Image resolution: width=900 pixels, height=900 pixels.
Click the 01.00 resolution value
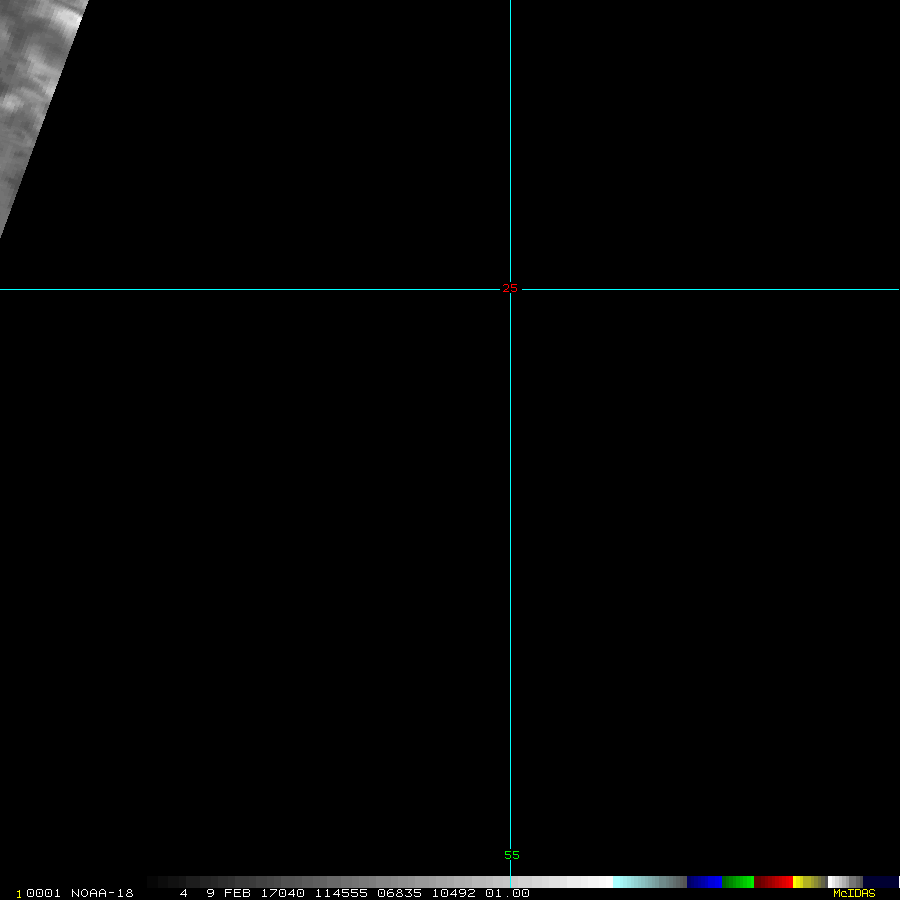pos(507,893)
